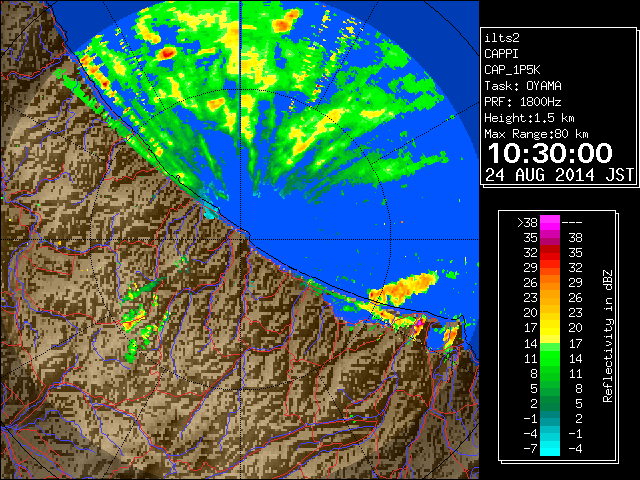Image resolution: width=640 pixels, height=480 pixels.
Task: Click the '>38' legend value
Action: click(527, 223)
